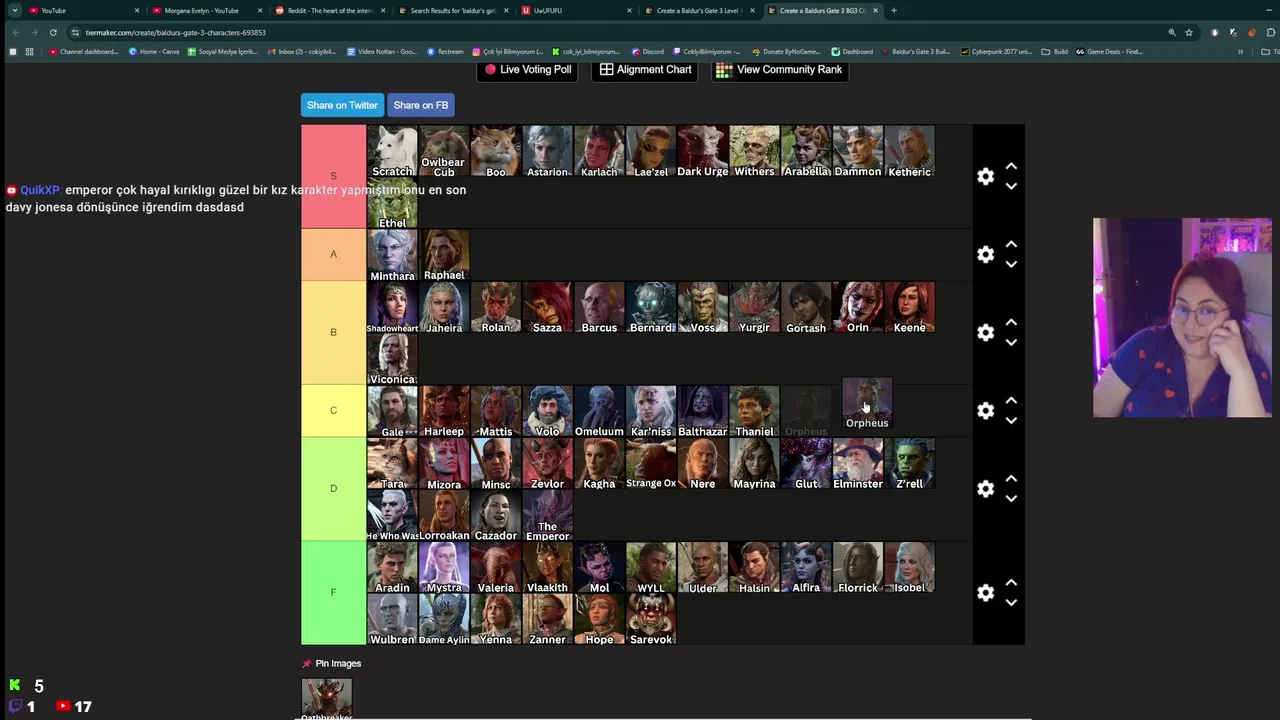Reload the page
The width and height of the screenshot is (1280, 720).
[53, 32]
